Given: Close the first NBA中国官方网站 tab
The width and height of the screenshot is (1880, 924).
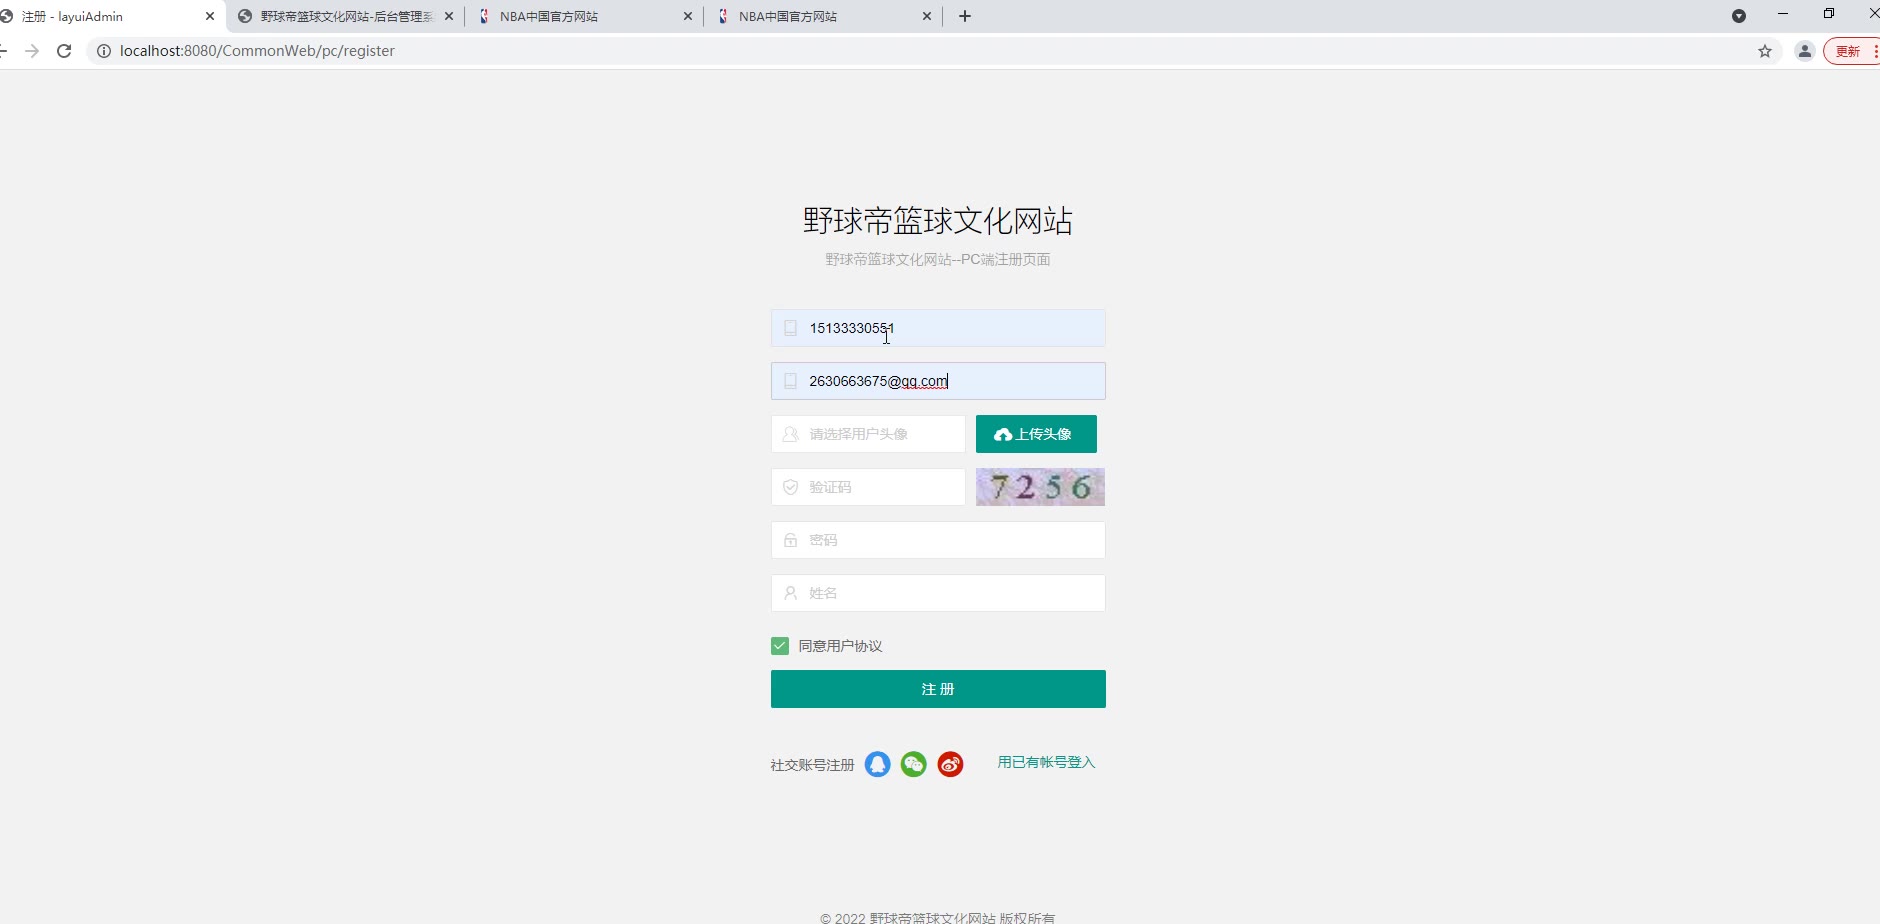Looking at the screenshot, I should (688, 16).
